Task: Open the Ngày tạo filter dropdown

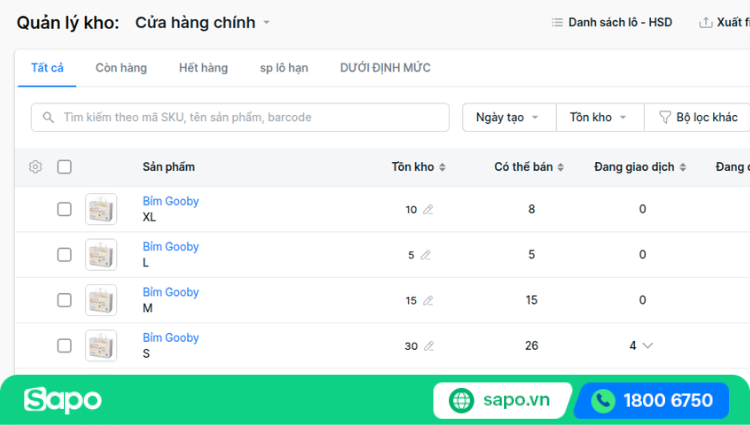Action: point(509,117)
